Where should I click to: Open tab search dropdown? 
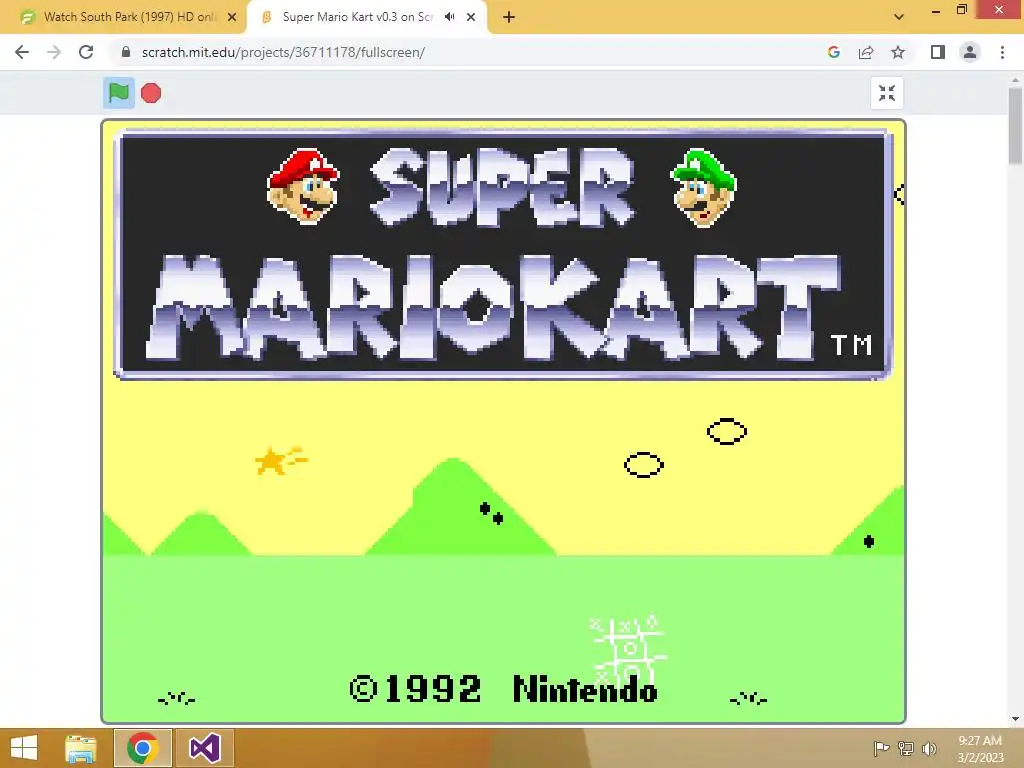899,17
